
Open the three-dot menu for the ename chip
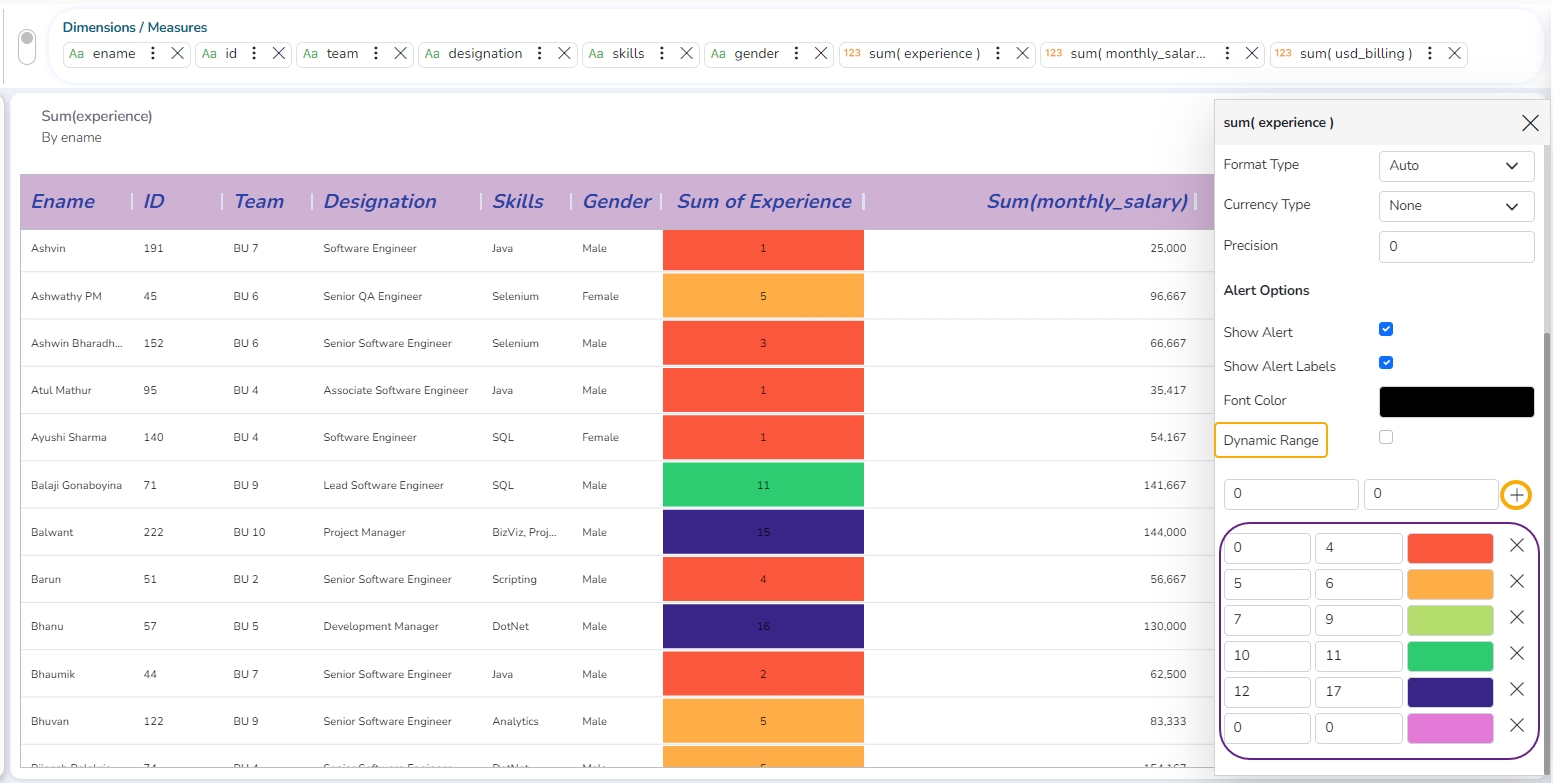click(153, 54)
